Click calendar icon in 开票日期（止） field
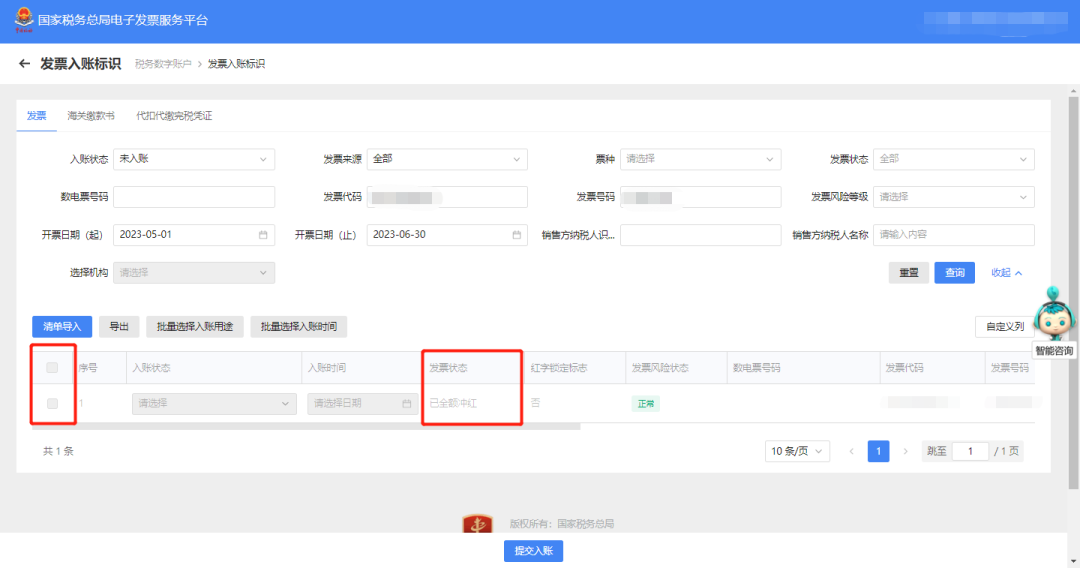Image resolution: width=1080 pixels, height=568 pixels. (x=516, y=235)
